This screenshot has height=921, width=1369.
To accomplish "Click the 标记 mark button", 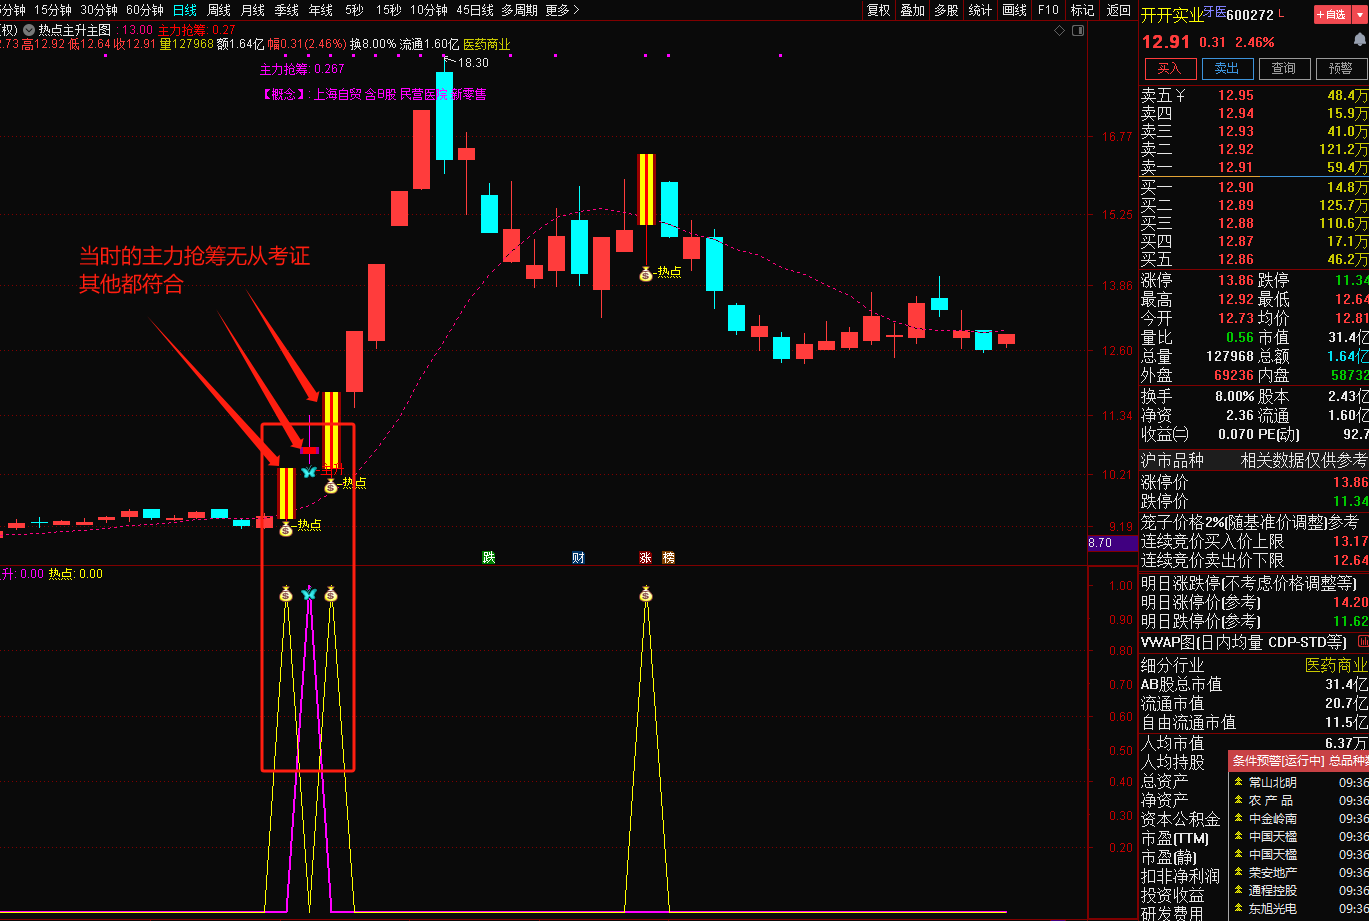I will point(1083,10).
